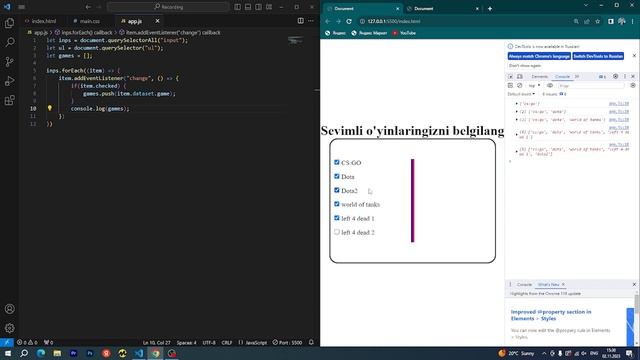
Task: Open Microsoft Edge from the taskbar
Action: click(x=41, y=353)
